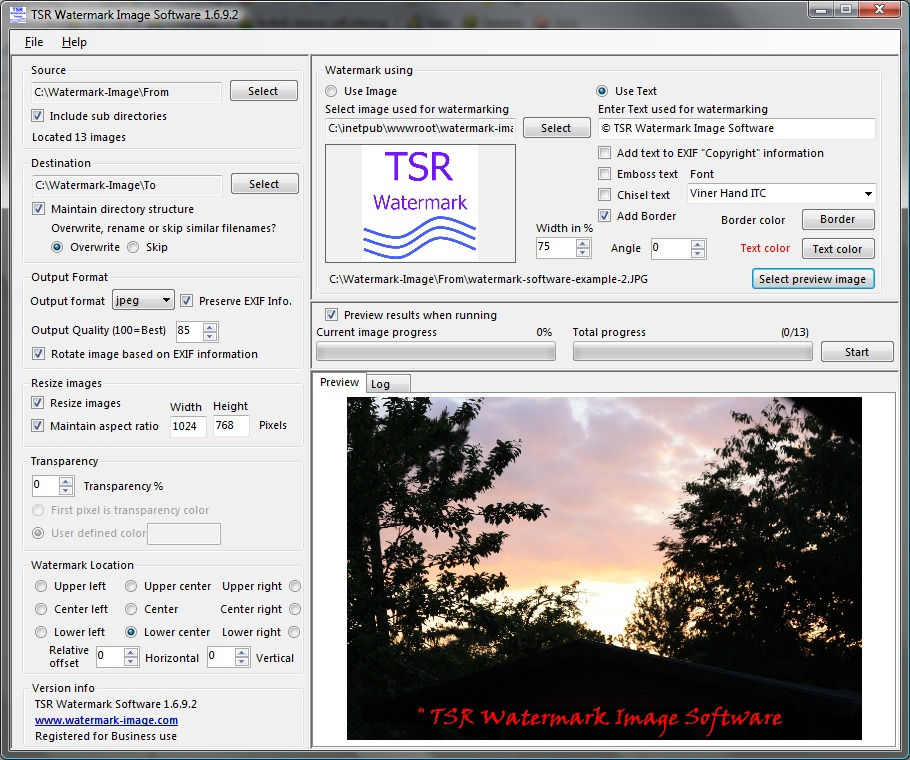Increase Output Quality with up arrow
Screen dimensions: 910x760
coord(210,327)
